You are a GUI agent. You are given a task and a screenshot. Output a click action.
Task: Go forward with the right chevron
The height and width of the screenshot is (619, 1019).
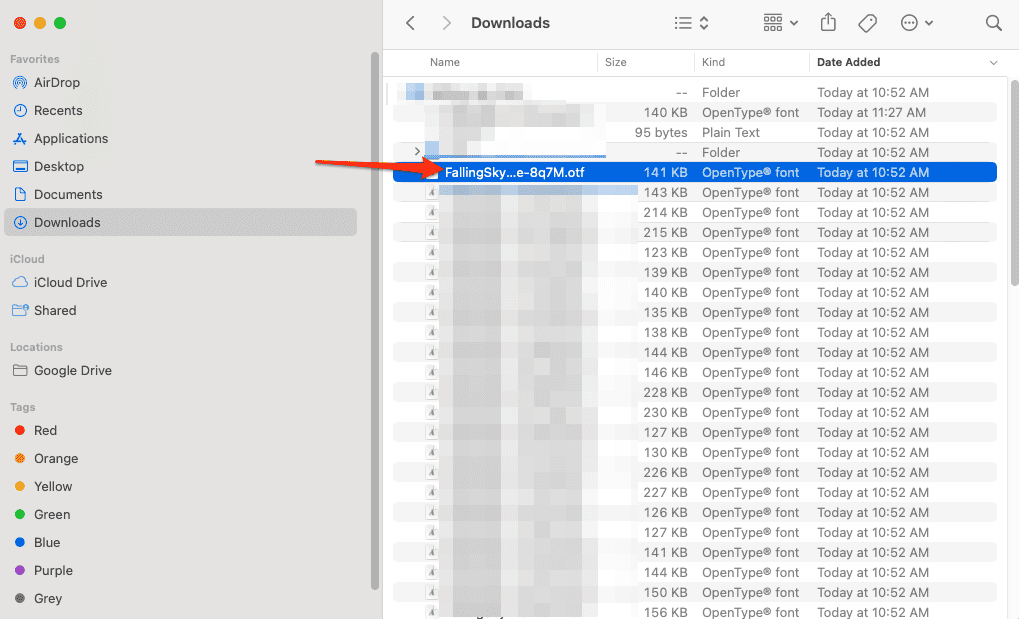[x=446, y=23]
